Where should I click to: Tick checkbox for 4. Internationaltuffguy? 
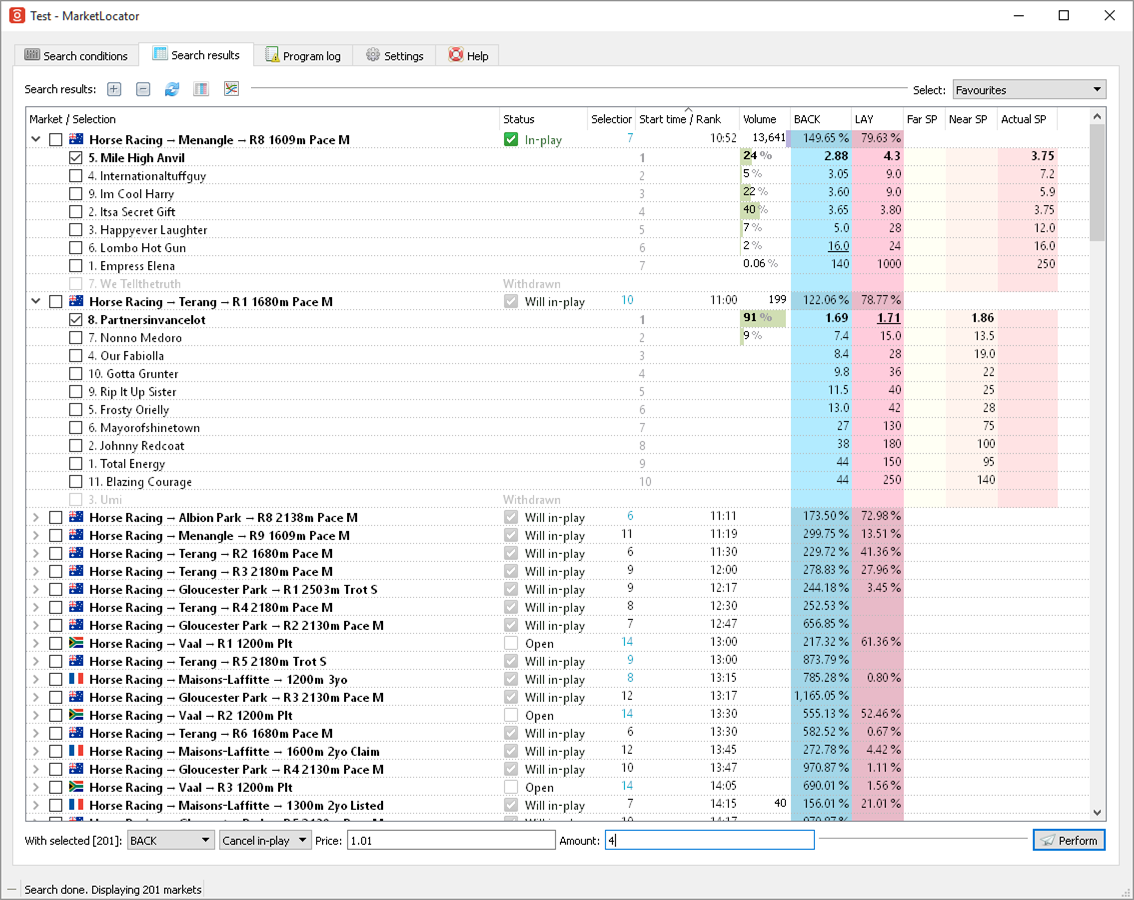(x=75, y=175)
